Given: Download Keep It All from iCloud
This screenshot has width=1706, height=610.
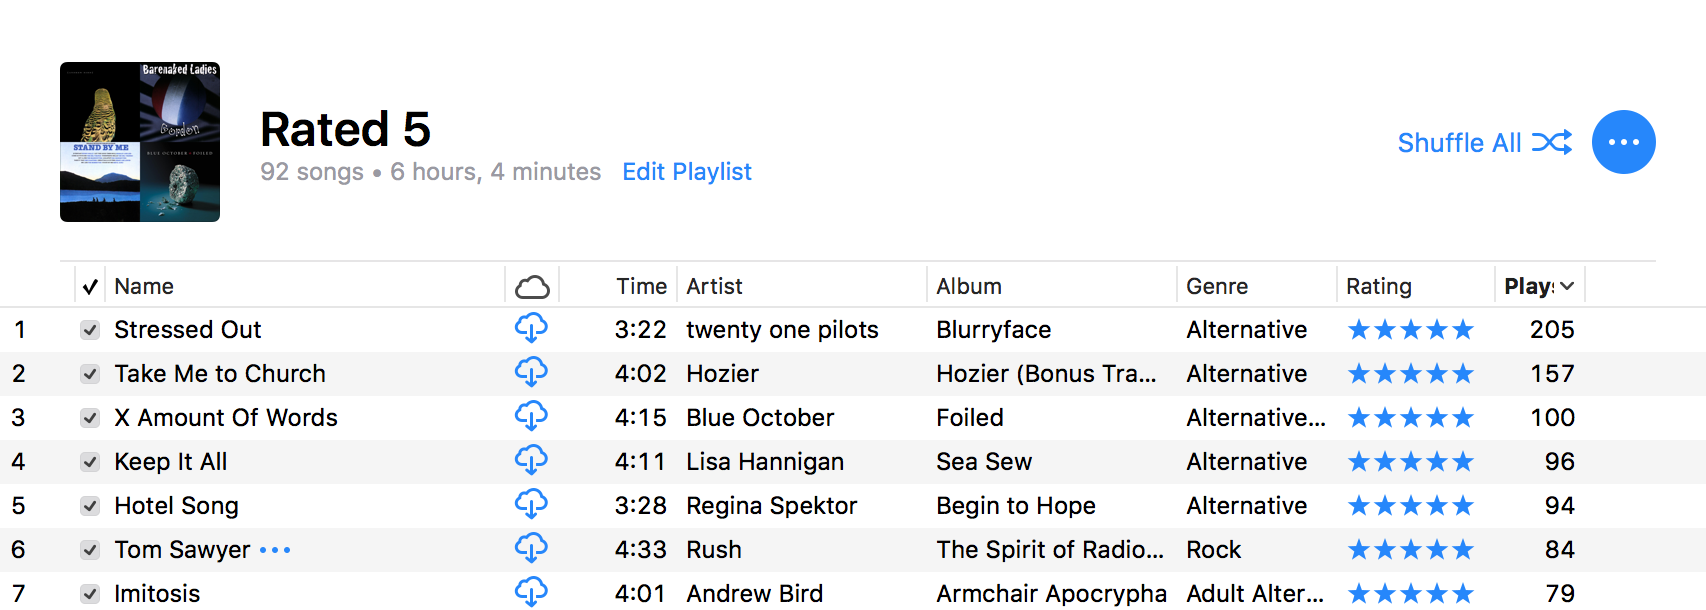Looking at the screenshot, I should [531, 460].
